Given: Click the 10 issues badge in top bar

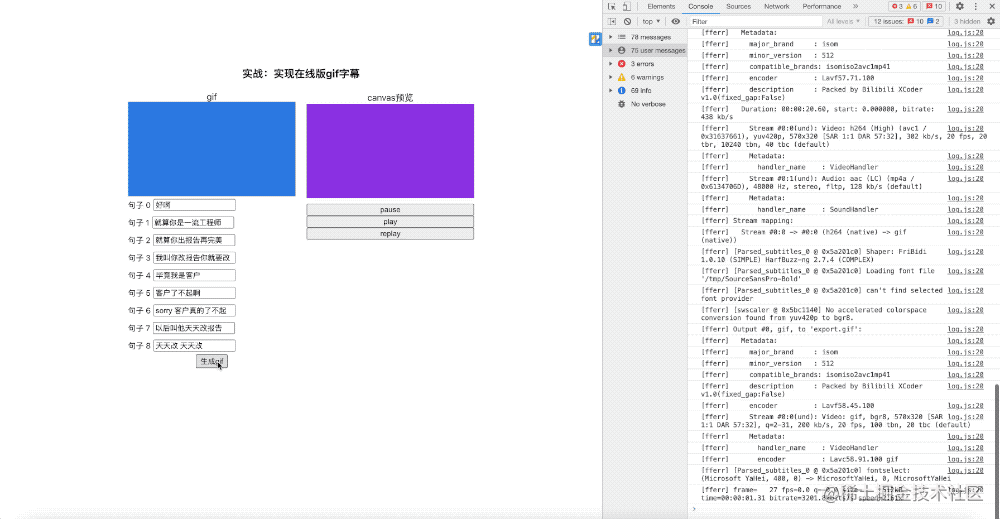Looking at the screenshot, I should (x=934, y=6).
